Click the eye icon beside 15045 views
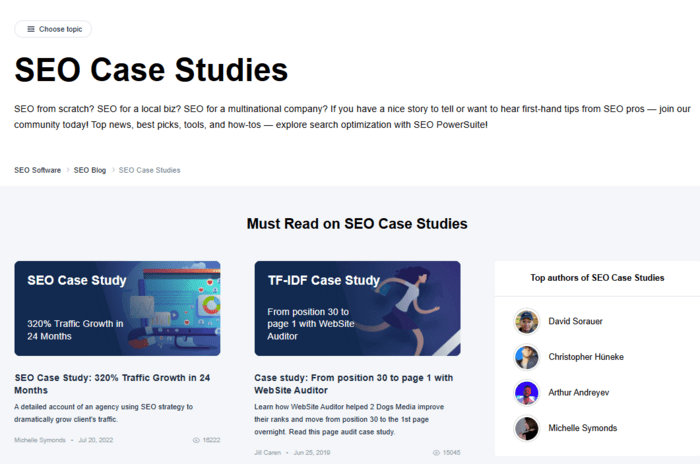 [x=436, y=453]
